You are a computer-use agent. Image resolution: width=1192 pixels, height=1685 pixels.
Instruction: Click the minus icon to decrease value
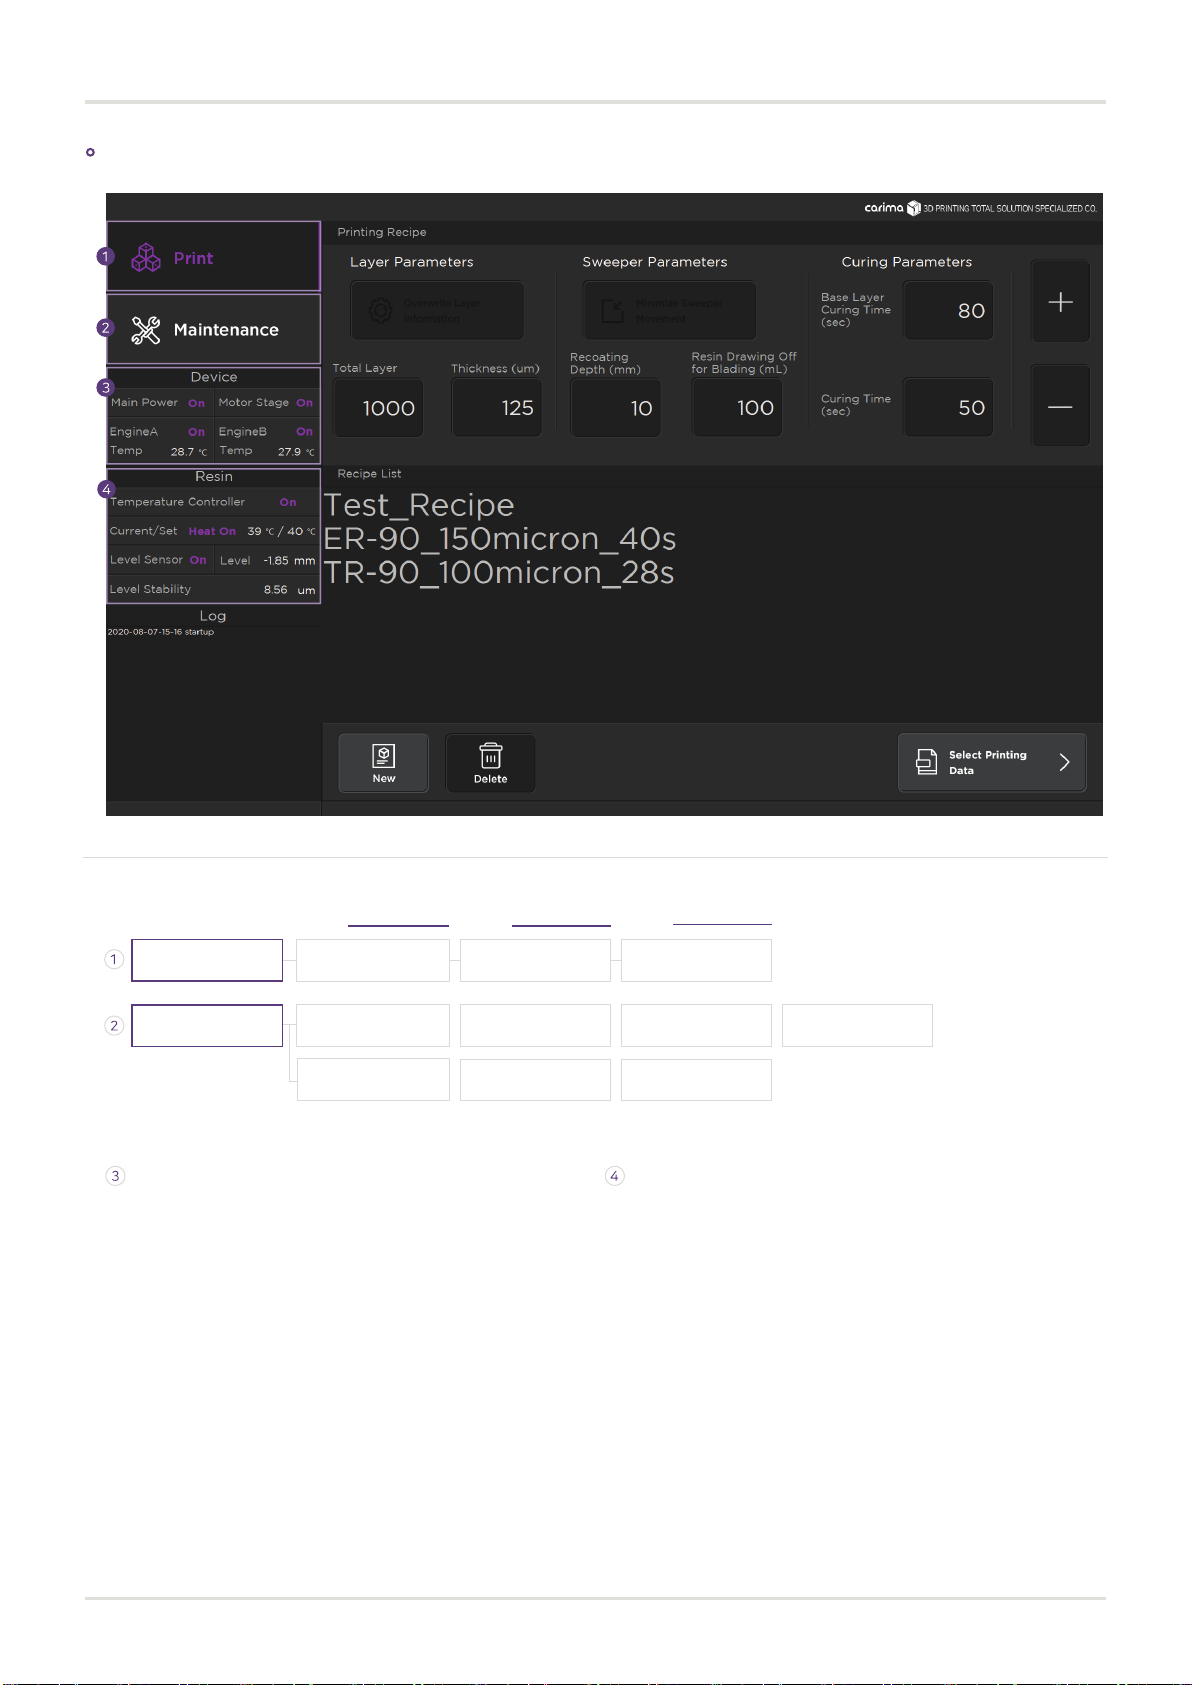point(1060,407)
